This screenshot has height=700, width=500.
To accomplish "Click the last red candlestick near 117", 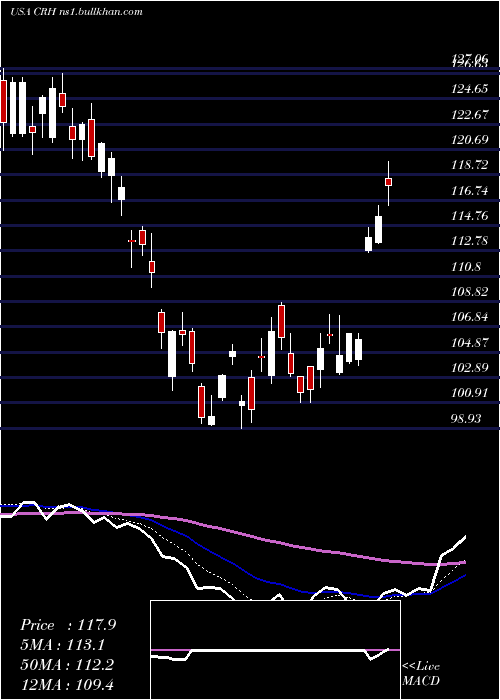I will [388, 182].
